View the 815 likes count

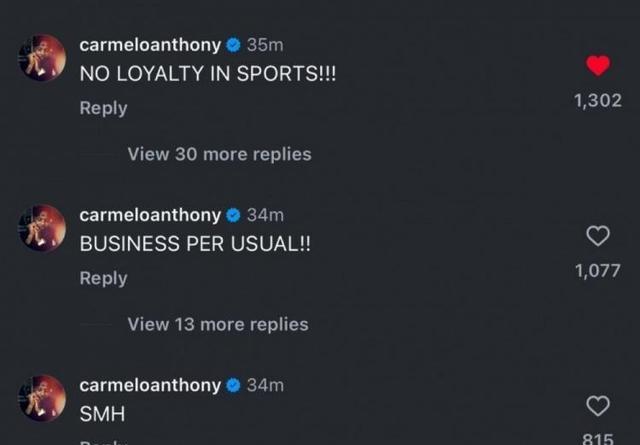[598, 439]
